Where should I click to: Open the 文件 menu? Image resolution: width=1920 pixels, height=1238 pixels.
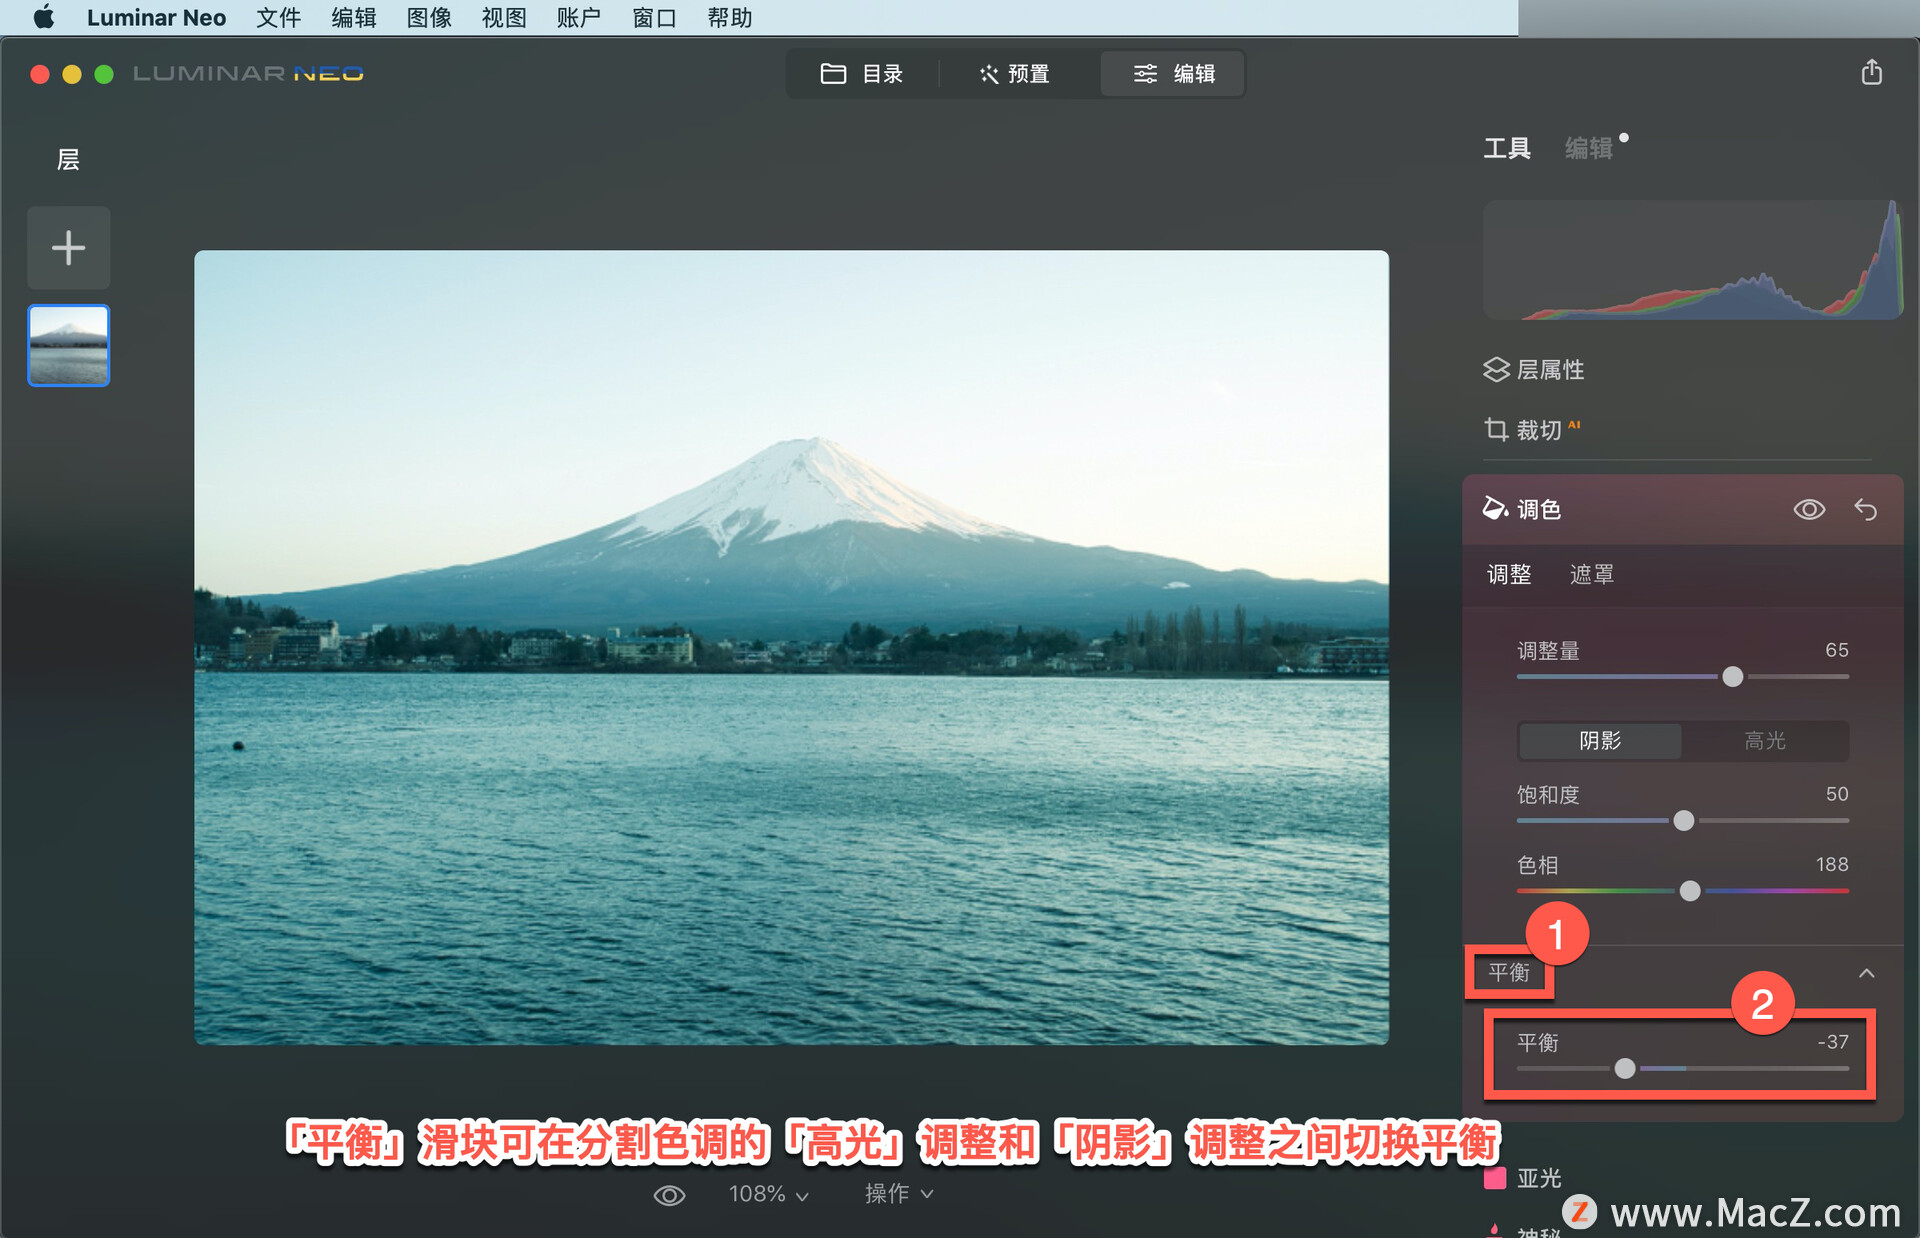[x=278, y=17]
